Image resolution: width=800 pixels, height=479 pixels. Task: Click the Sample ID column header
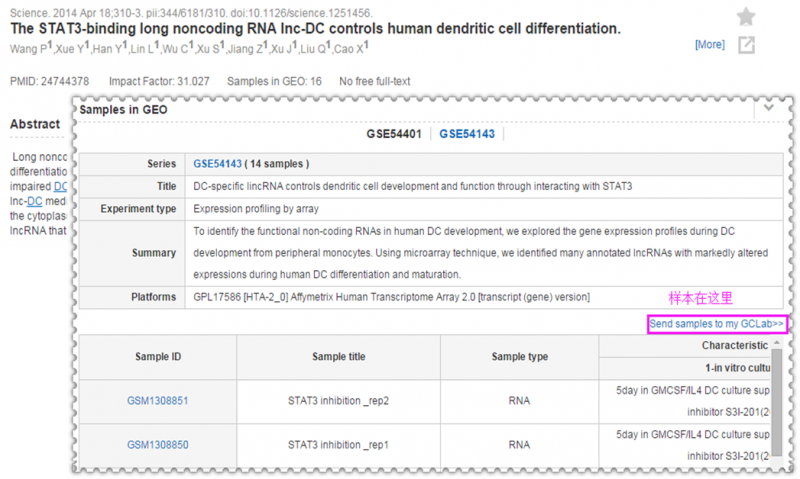[156, 357]
